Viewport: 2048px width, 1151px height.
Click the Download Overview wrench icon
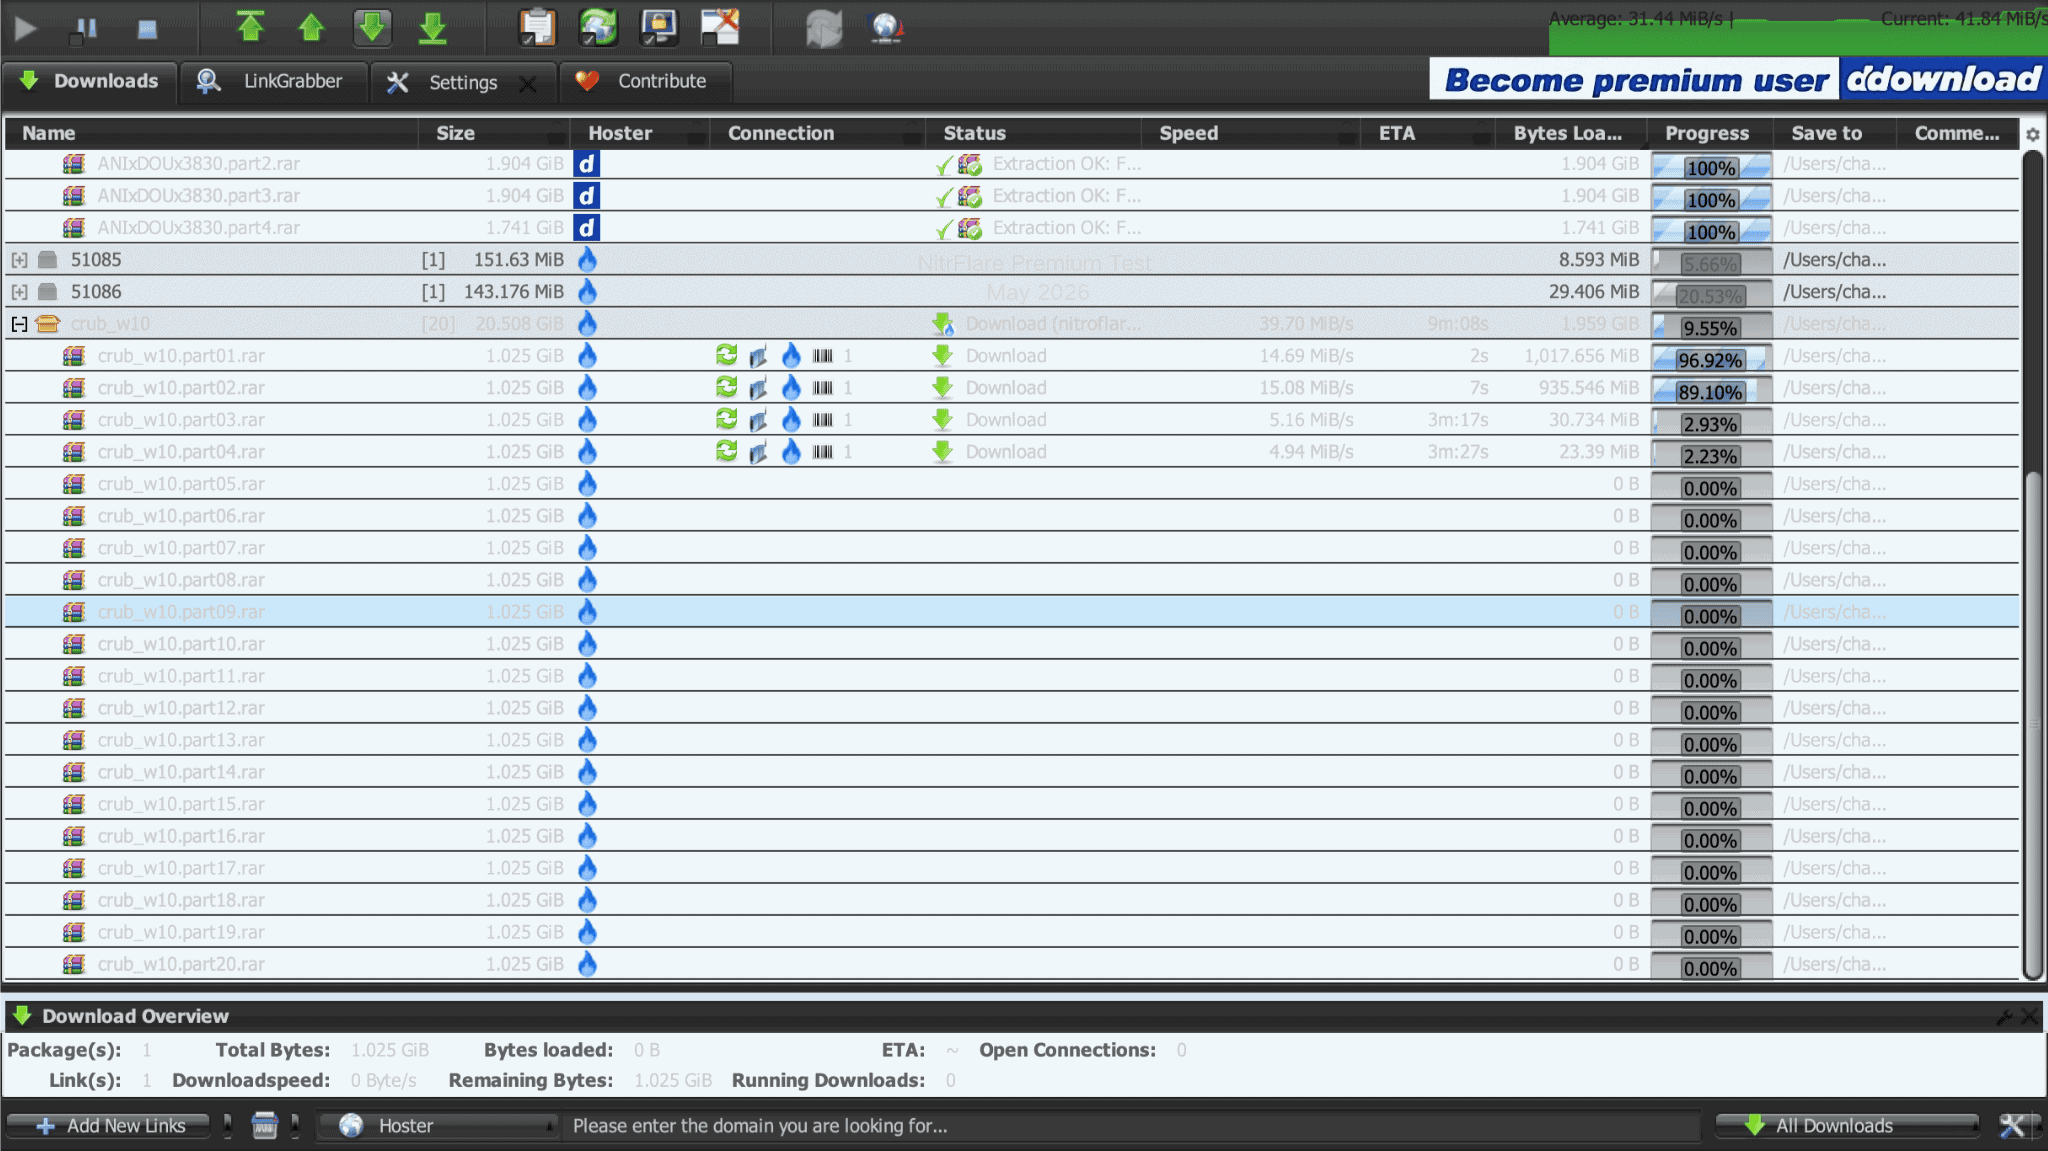pyautogui.click(x=2004, y=1017)
